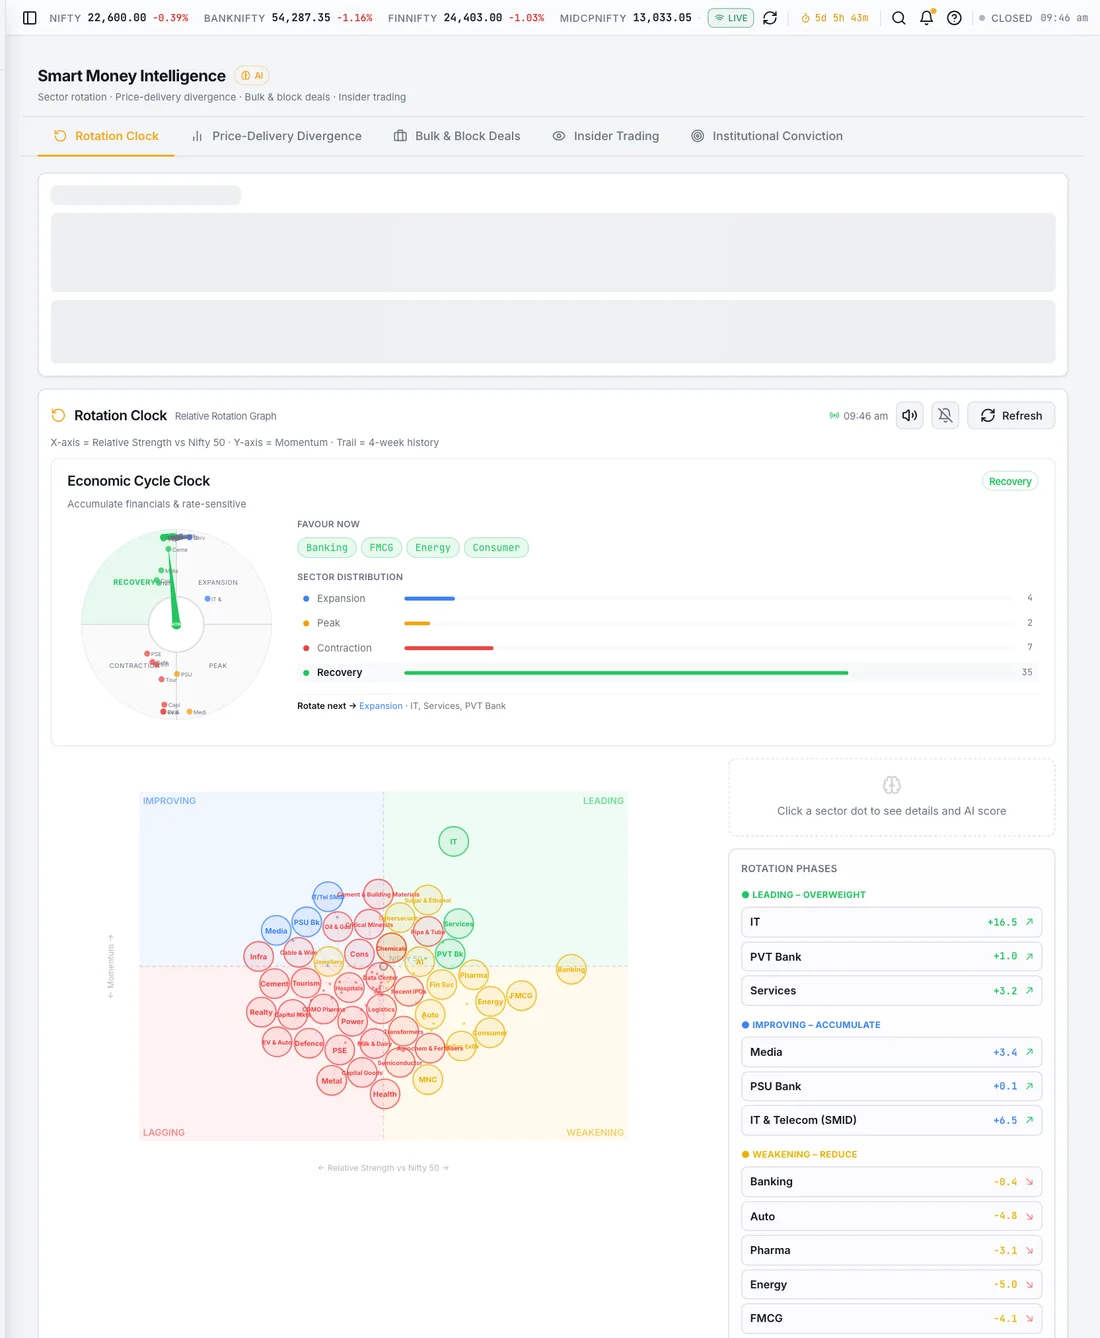Toggle the voice speaker button
This screenshot has width=1100, height=1338.
point(909,416)
